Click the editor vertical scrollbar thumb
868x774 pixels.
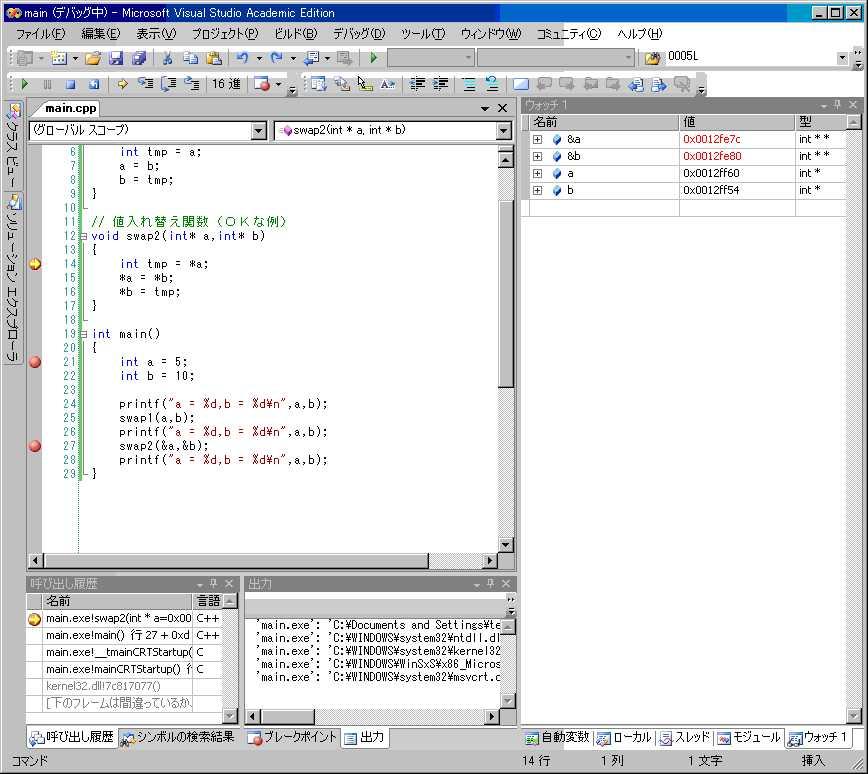pyautogui.click(x=506, y=293)
